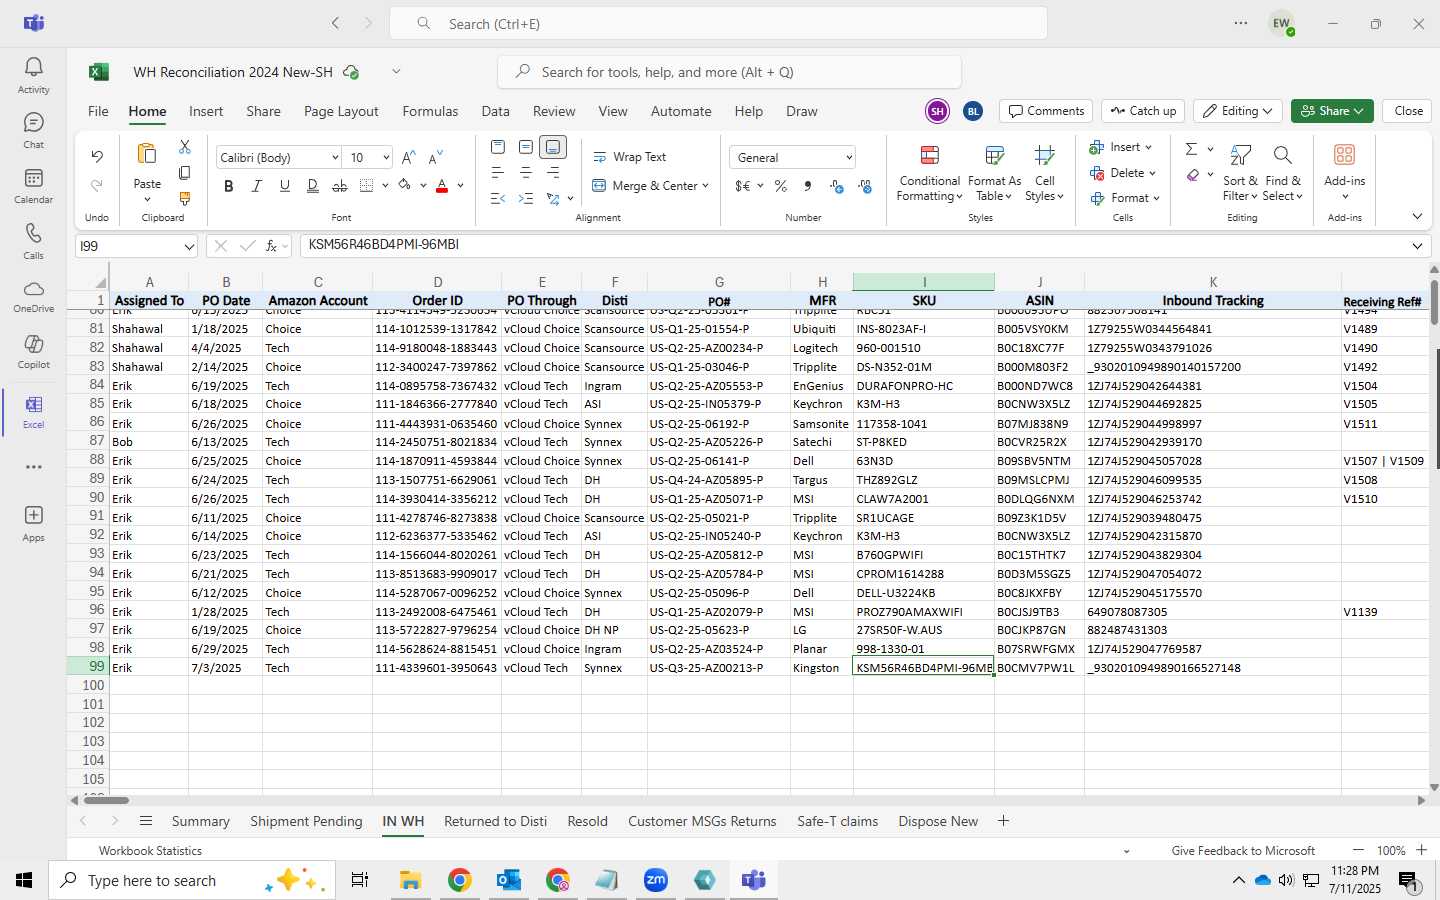Screen dimensions: 1440x900
Task: Click the Catch up button
Action: pyautogui.click(x=1143, y=111)
